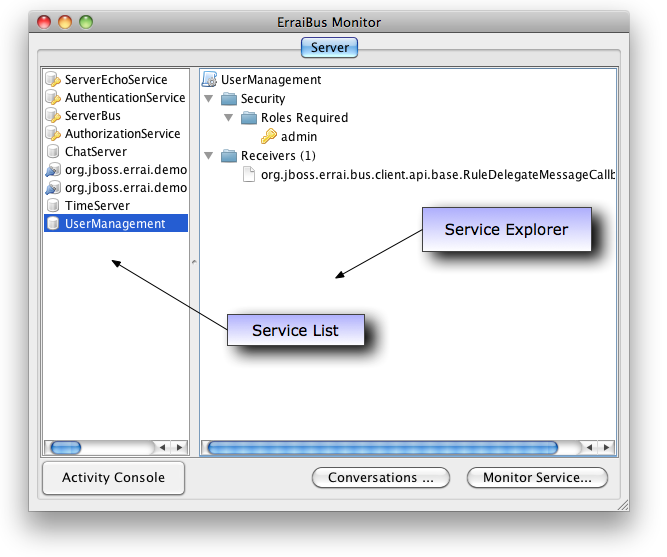
Task: Select the highlighted UserManagement list entry
Action: (x=116, y=223)
